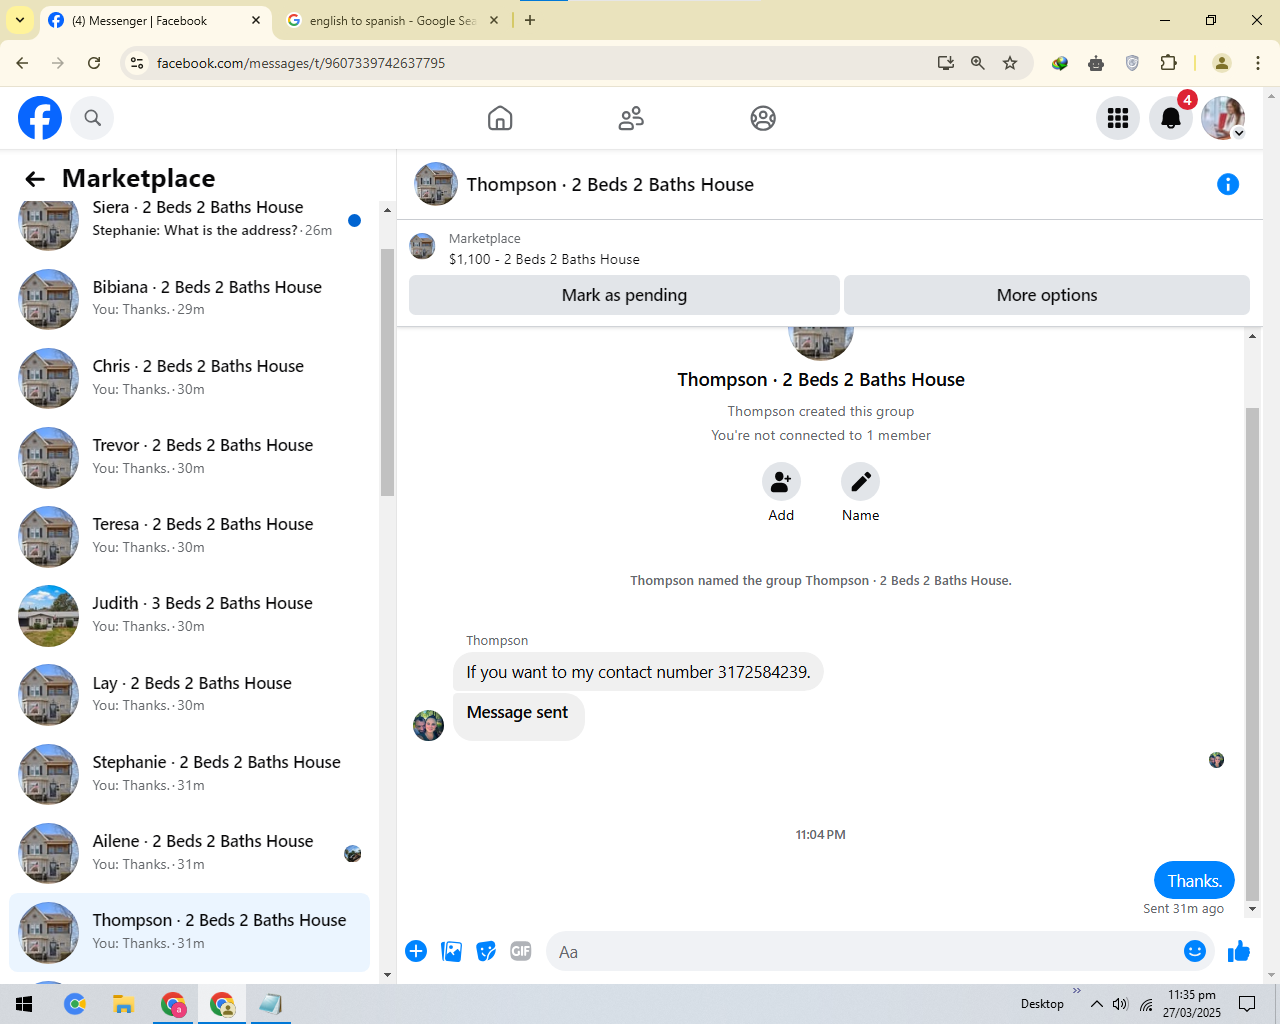Open zoom magnifier in address bar
The height and width of the screenshot is (1024, 1280).
tap(978, 63)
